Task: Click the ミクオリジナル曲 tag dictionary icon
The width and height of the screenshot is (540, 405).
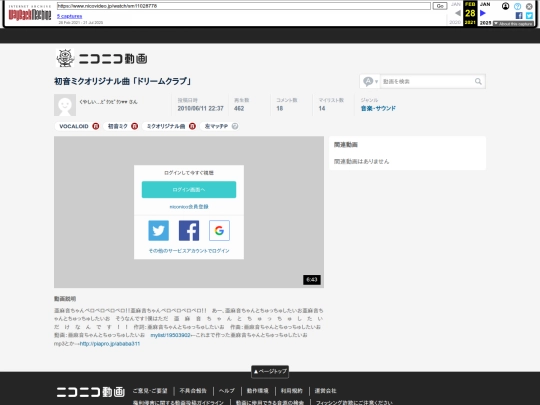Action: [192, 126]
